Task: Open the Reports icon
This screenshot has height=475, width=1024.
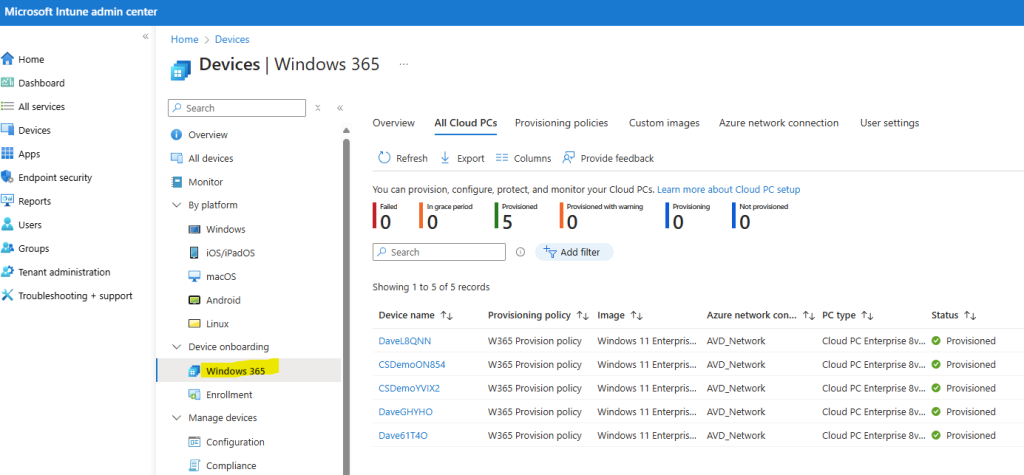Action: (8, 201)
